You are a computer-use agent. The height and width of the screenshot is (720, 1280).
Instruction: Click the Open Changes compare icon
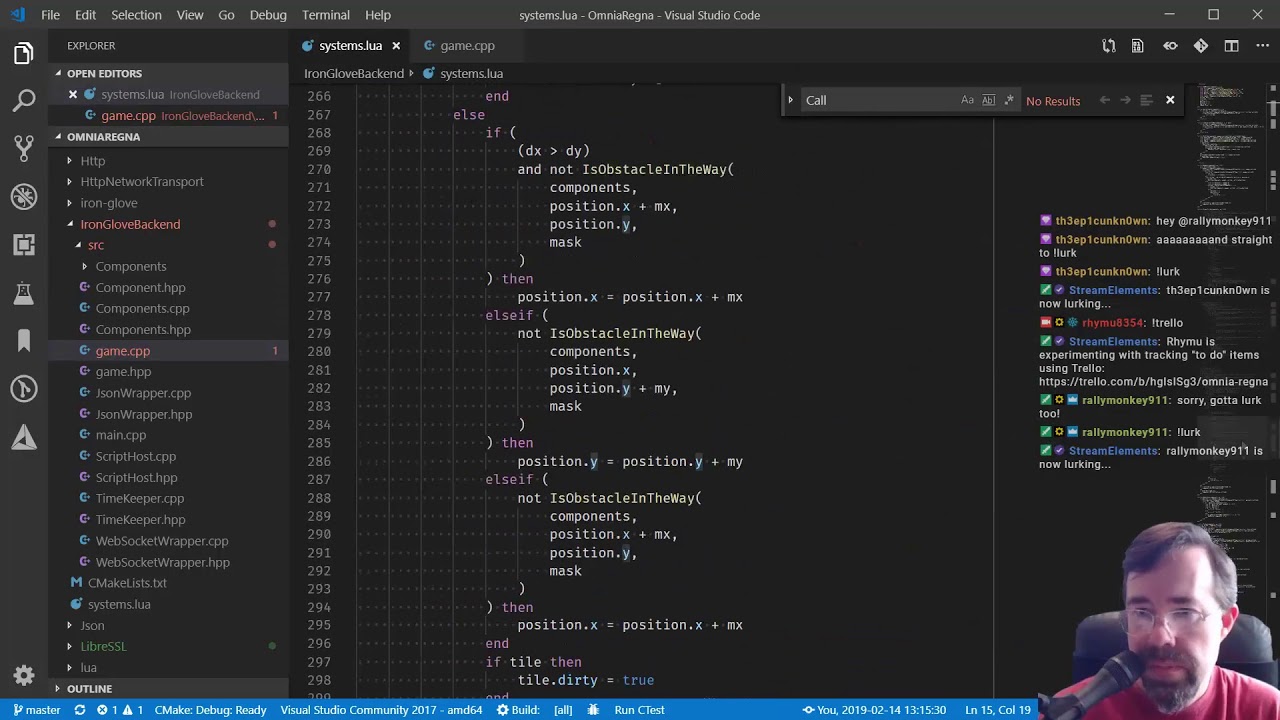coord(1109,45)
